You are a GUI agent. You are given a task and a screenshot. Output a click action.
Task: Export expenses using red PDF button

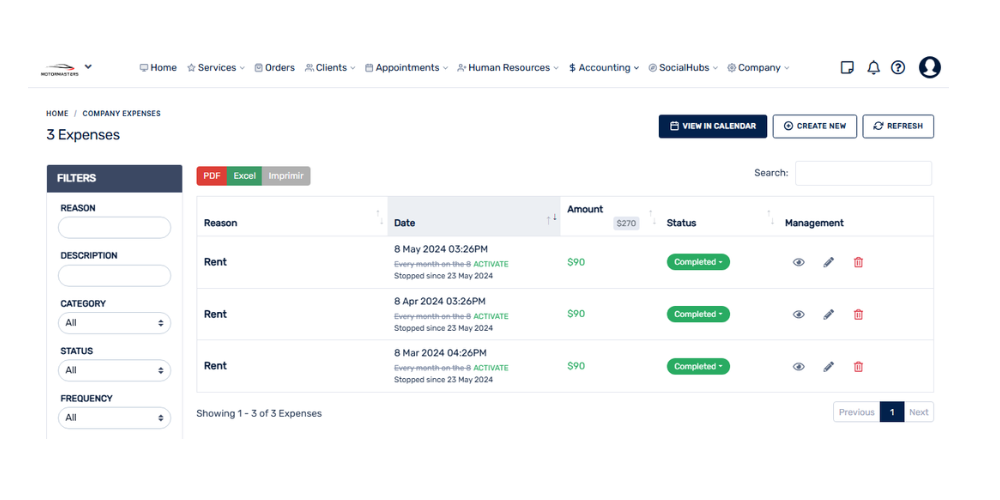point(212,176)
